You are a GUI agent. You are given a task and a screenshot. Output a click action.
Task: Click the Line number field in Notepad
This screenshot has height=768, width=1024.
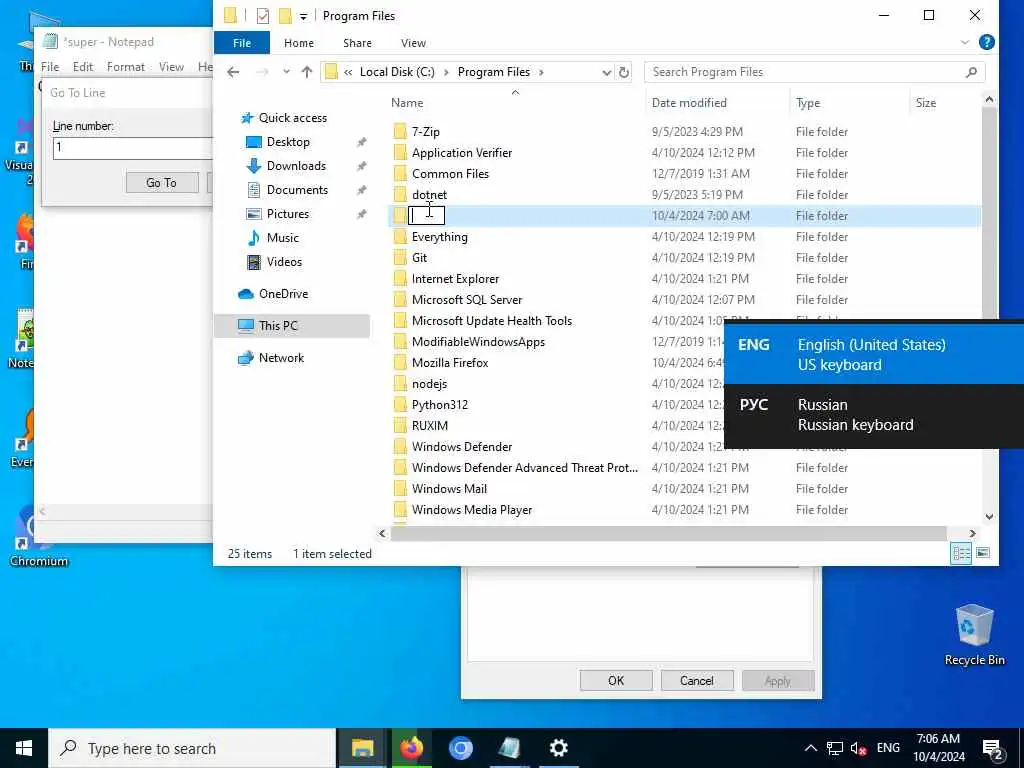click(x=133, y=148)
